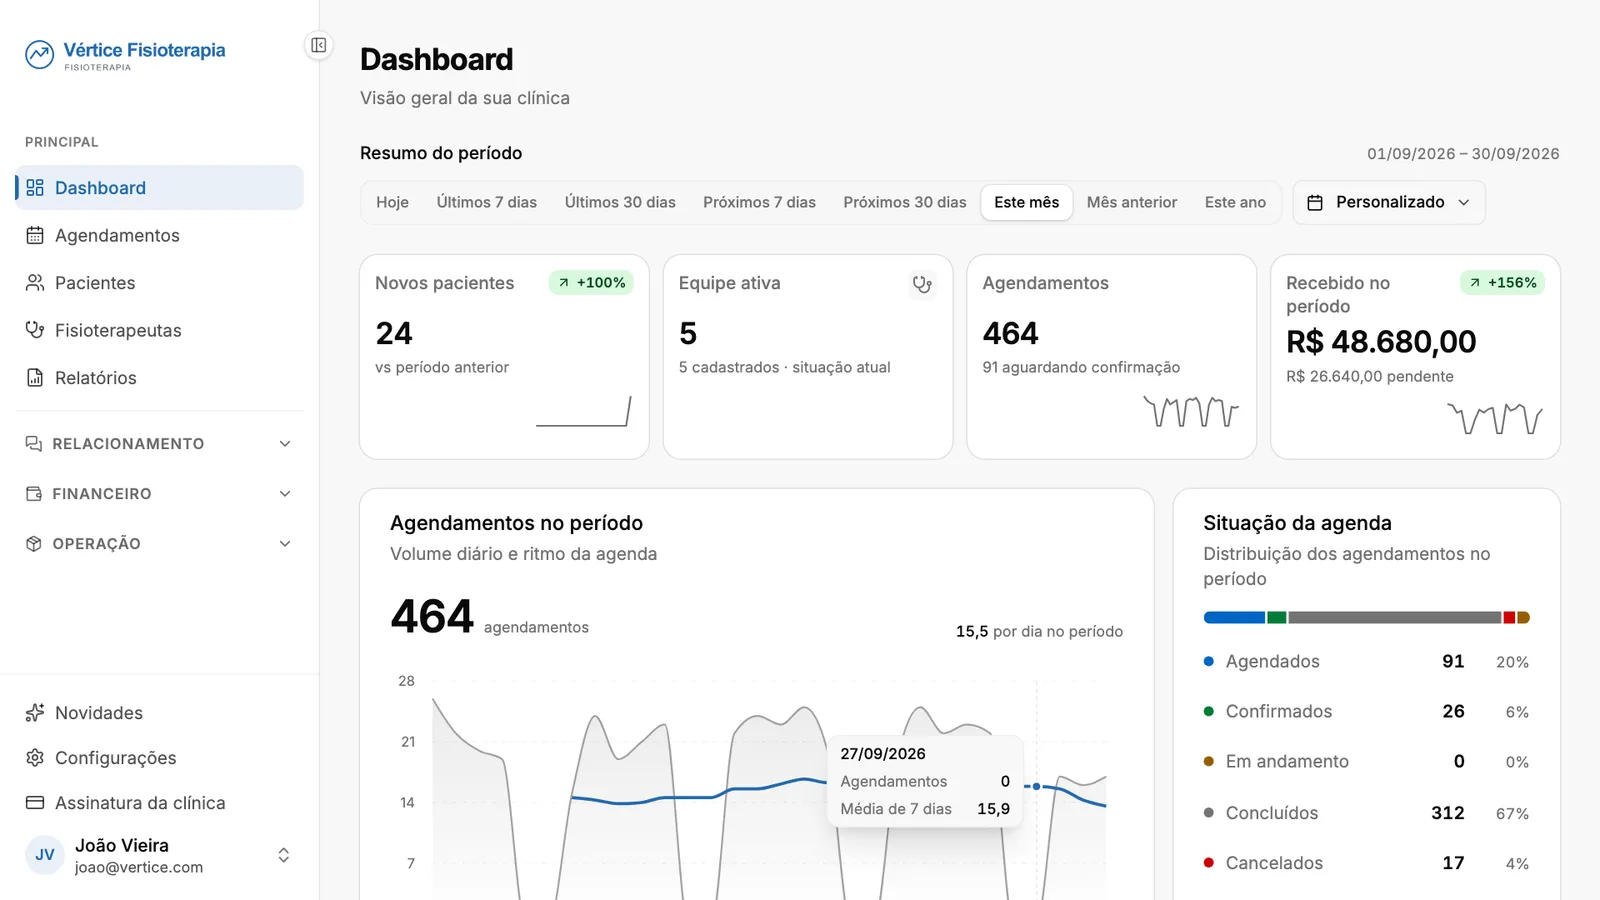Click the Dashboard grid icon in sidebar
The image size is (1600, 900).
(35, 188)
